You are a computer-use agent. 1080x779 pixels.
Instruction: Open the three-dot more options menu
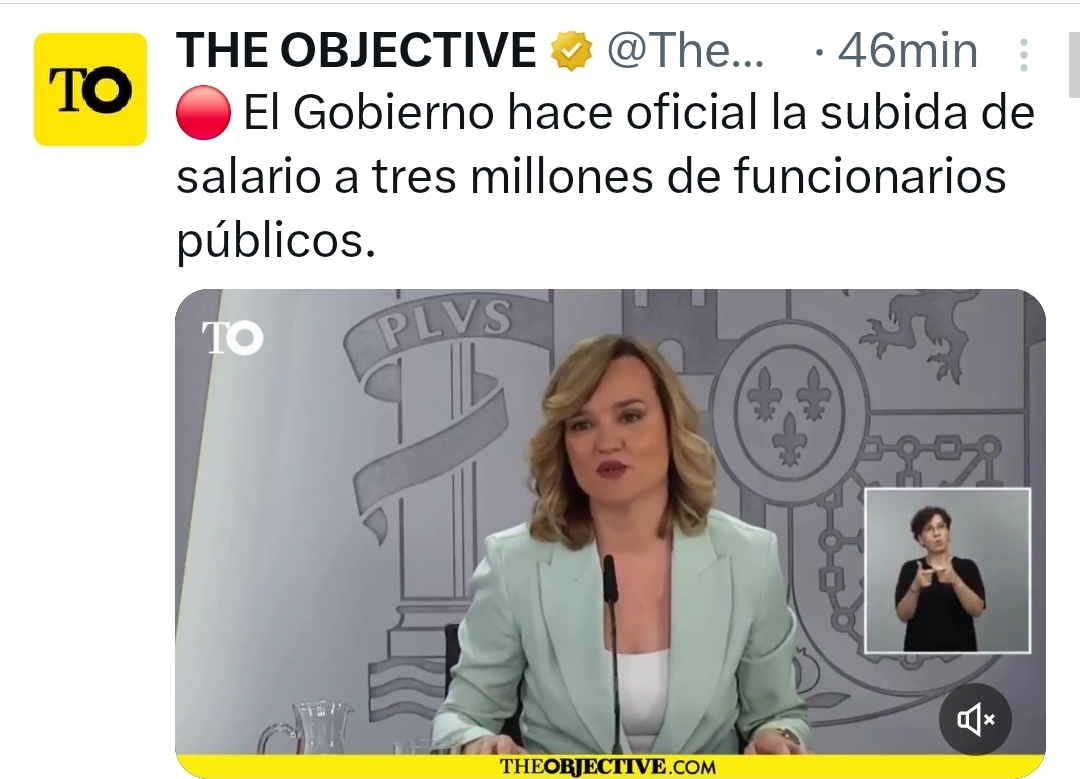pyautogui.click(x=1024, y=54)
